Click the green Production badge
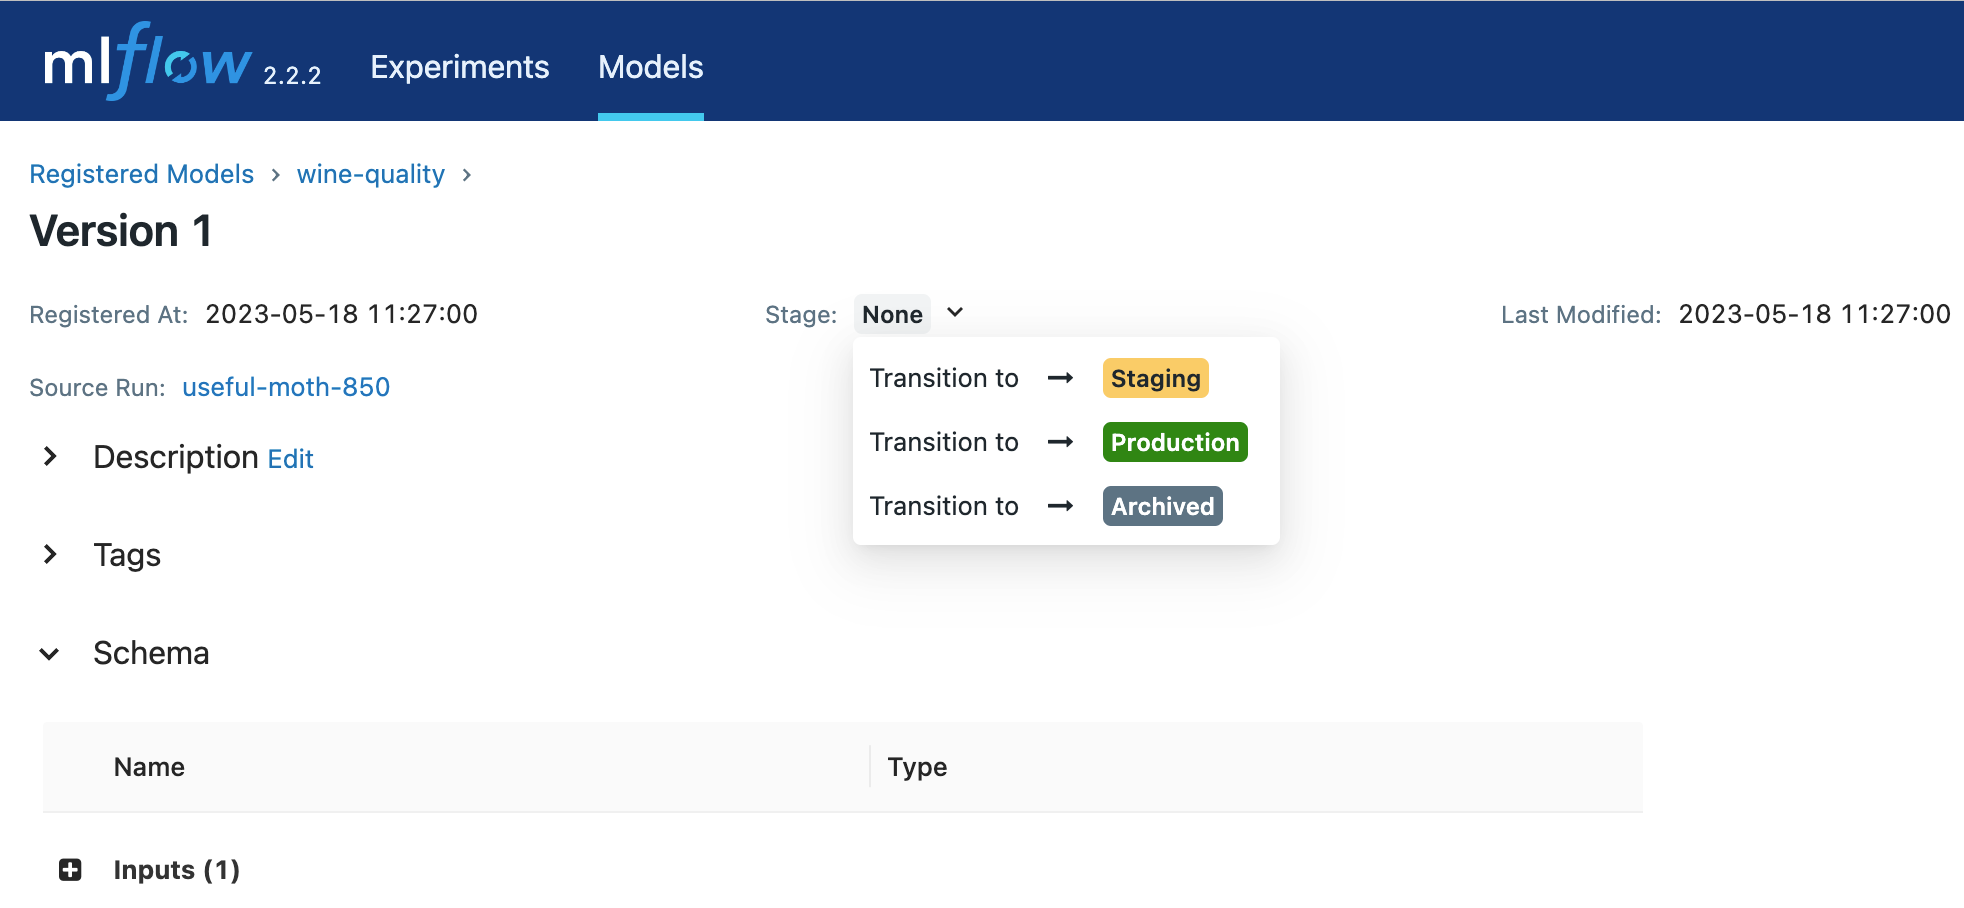This screenshot has width=1964, height=908. pos(1175,442)
